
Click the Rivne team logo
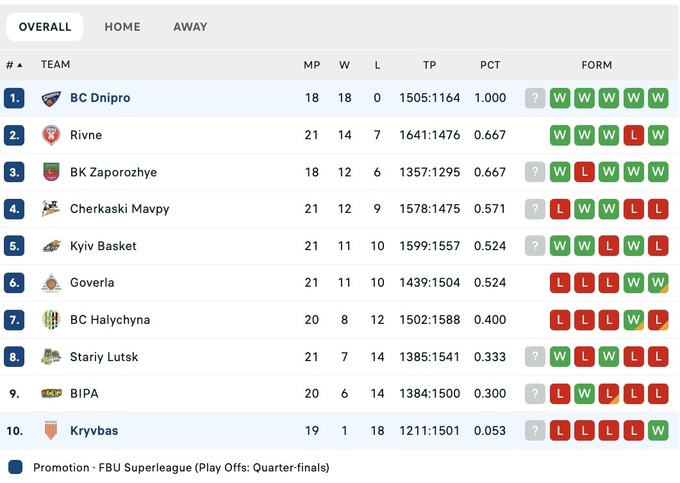[51, 135]
